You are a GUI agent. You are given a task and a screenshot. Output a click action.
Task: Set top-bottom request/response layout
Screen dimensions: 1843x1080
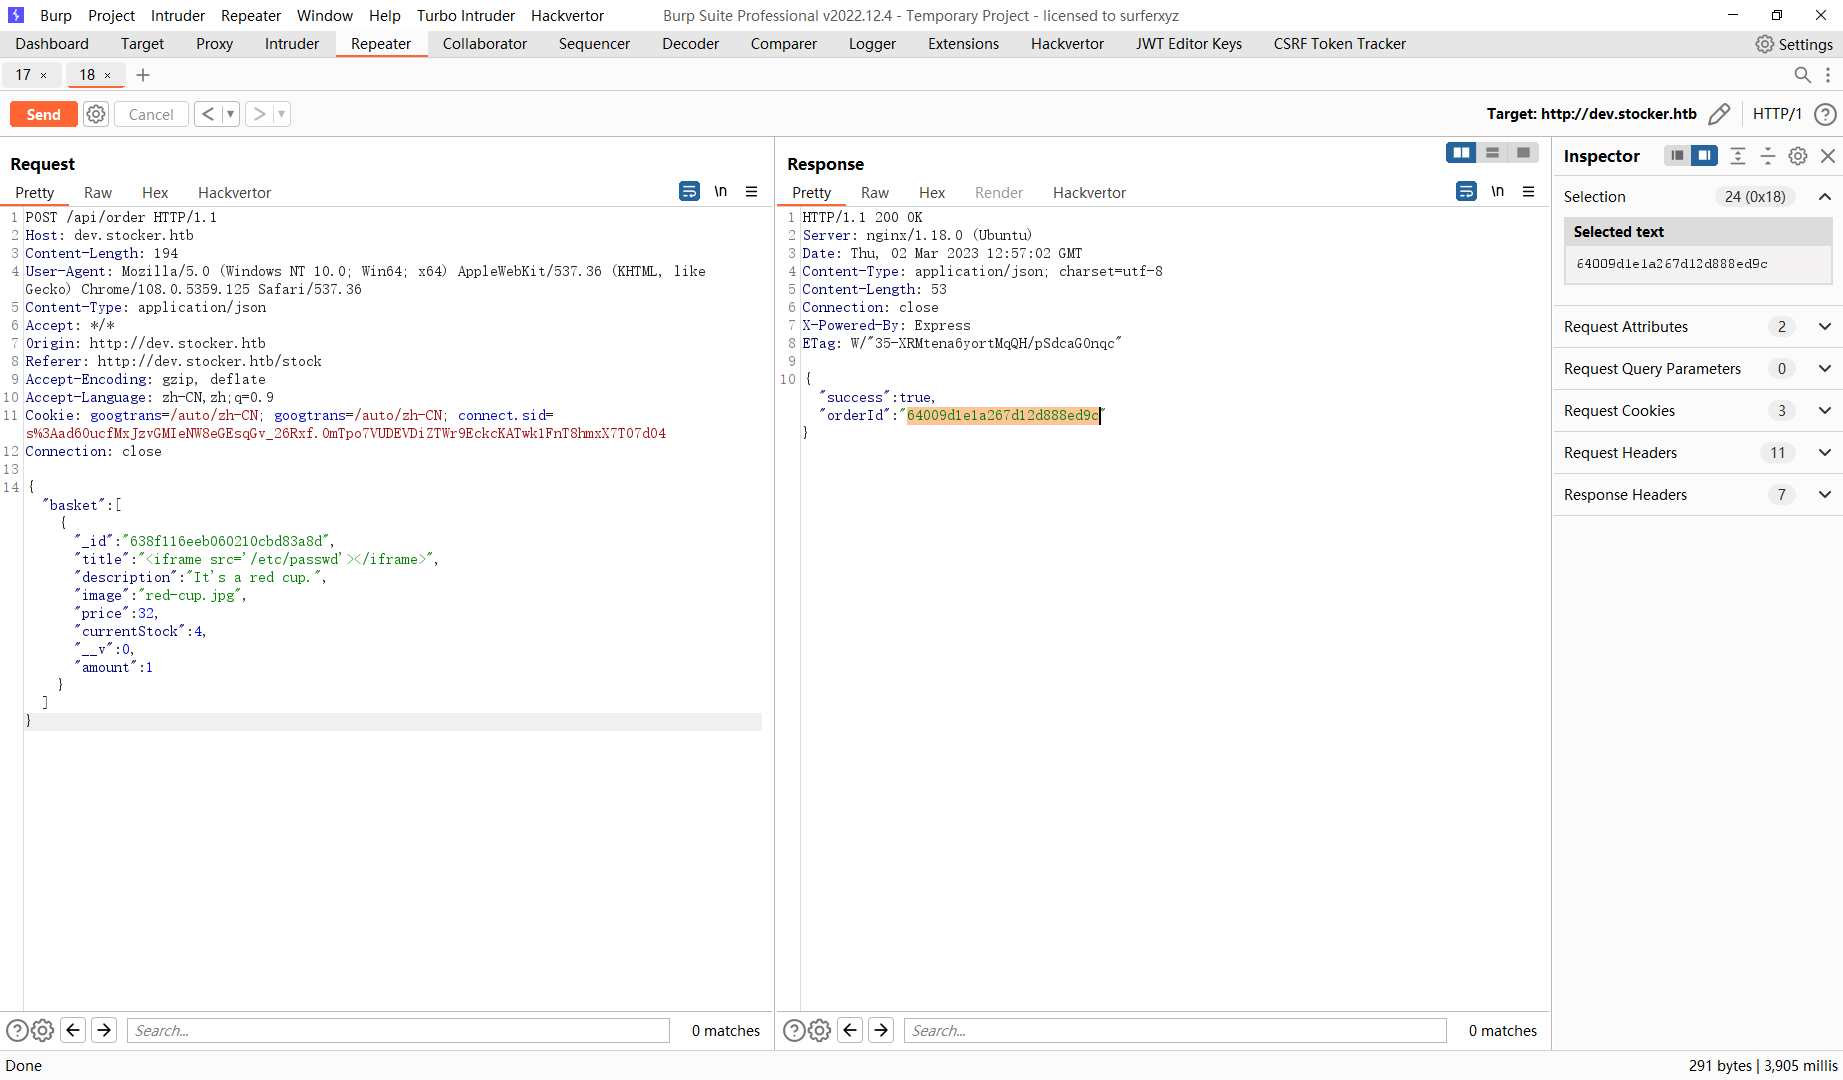click(1492, 153)
